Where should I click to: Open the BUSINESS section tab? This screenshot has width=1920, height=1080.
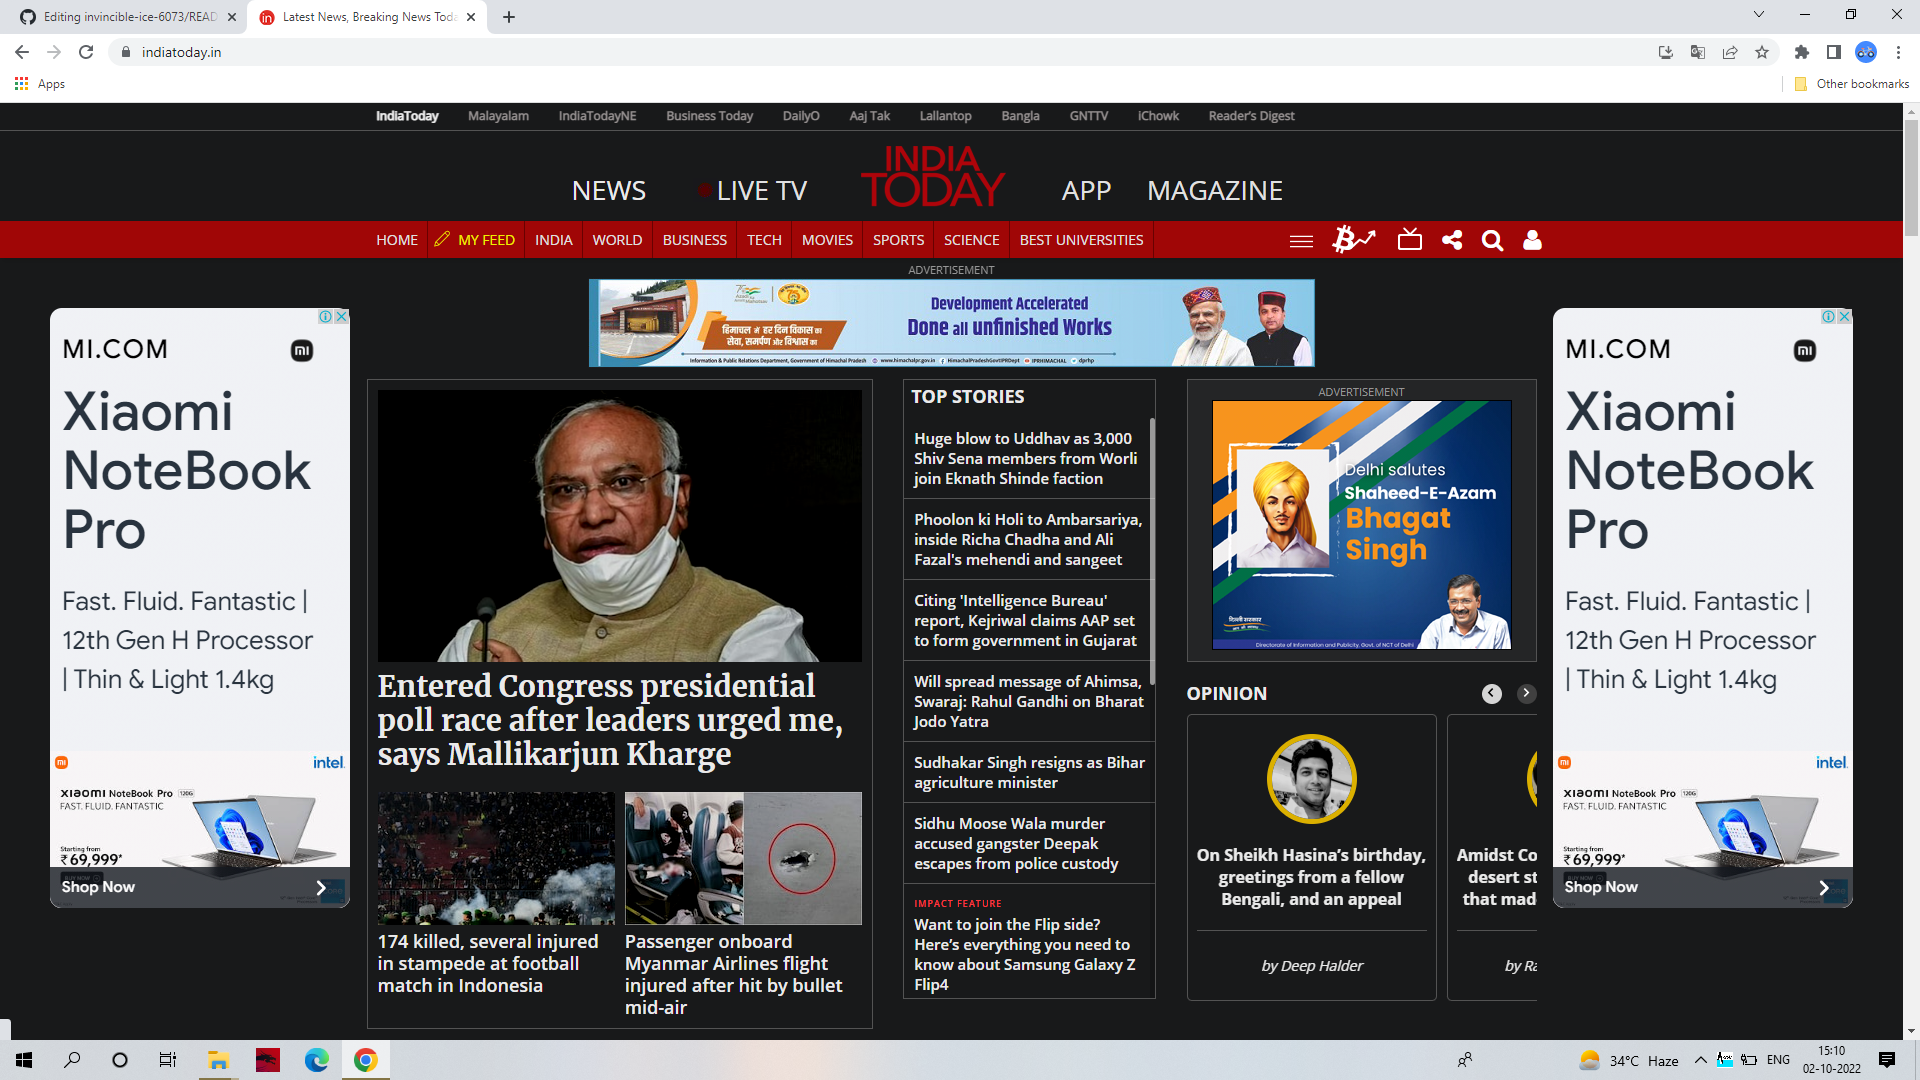[694, 240]
